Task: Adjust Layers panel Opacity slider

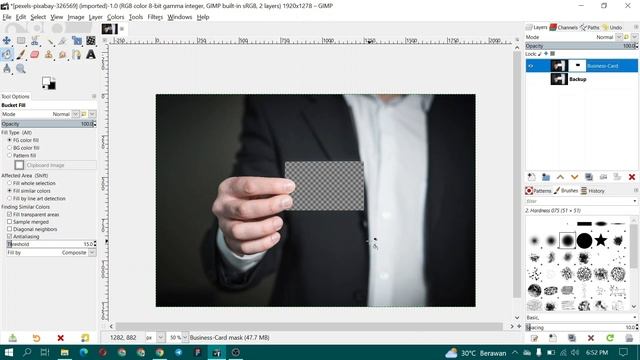Action: [582, 46]
